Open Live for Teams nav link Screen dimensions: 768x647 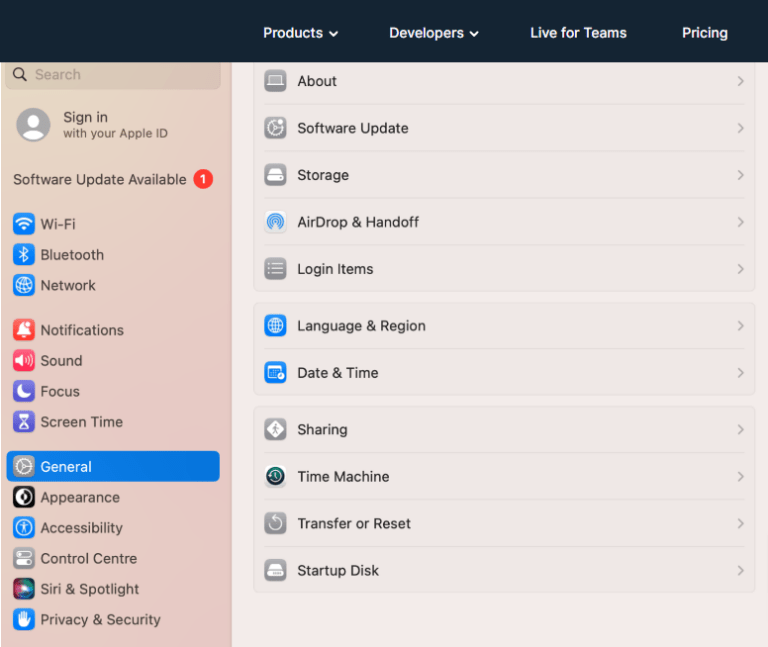click(x=578, y=33)
